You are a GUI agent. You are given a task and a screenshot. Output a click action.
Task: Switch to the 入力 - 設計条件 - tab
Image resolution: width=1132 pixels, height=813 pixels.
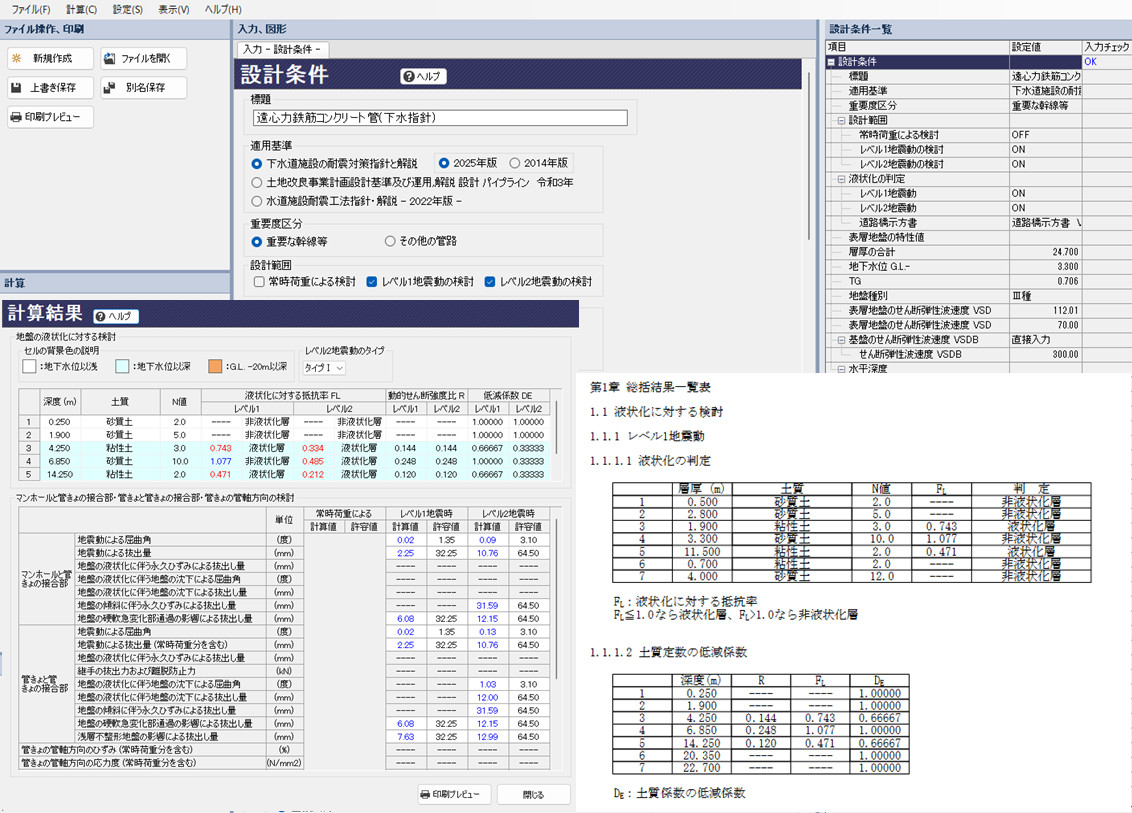282,49
